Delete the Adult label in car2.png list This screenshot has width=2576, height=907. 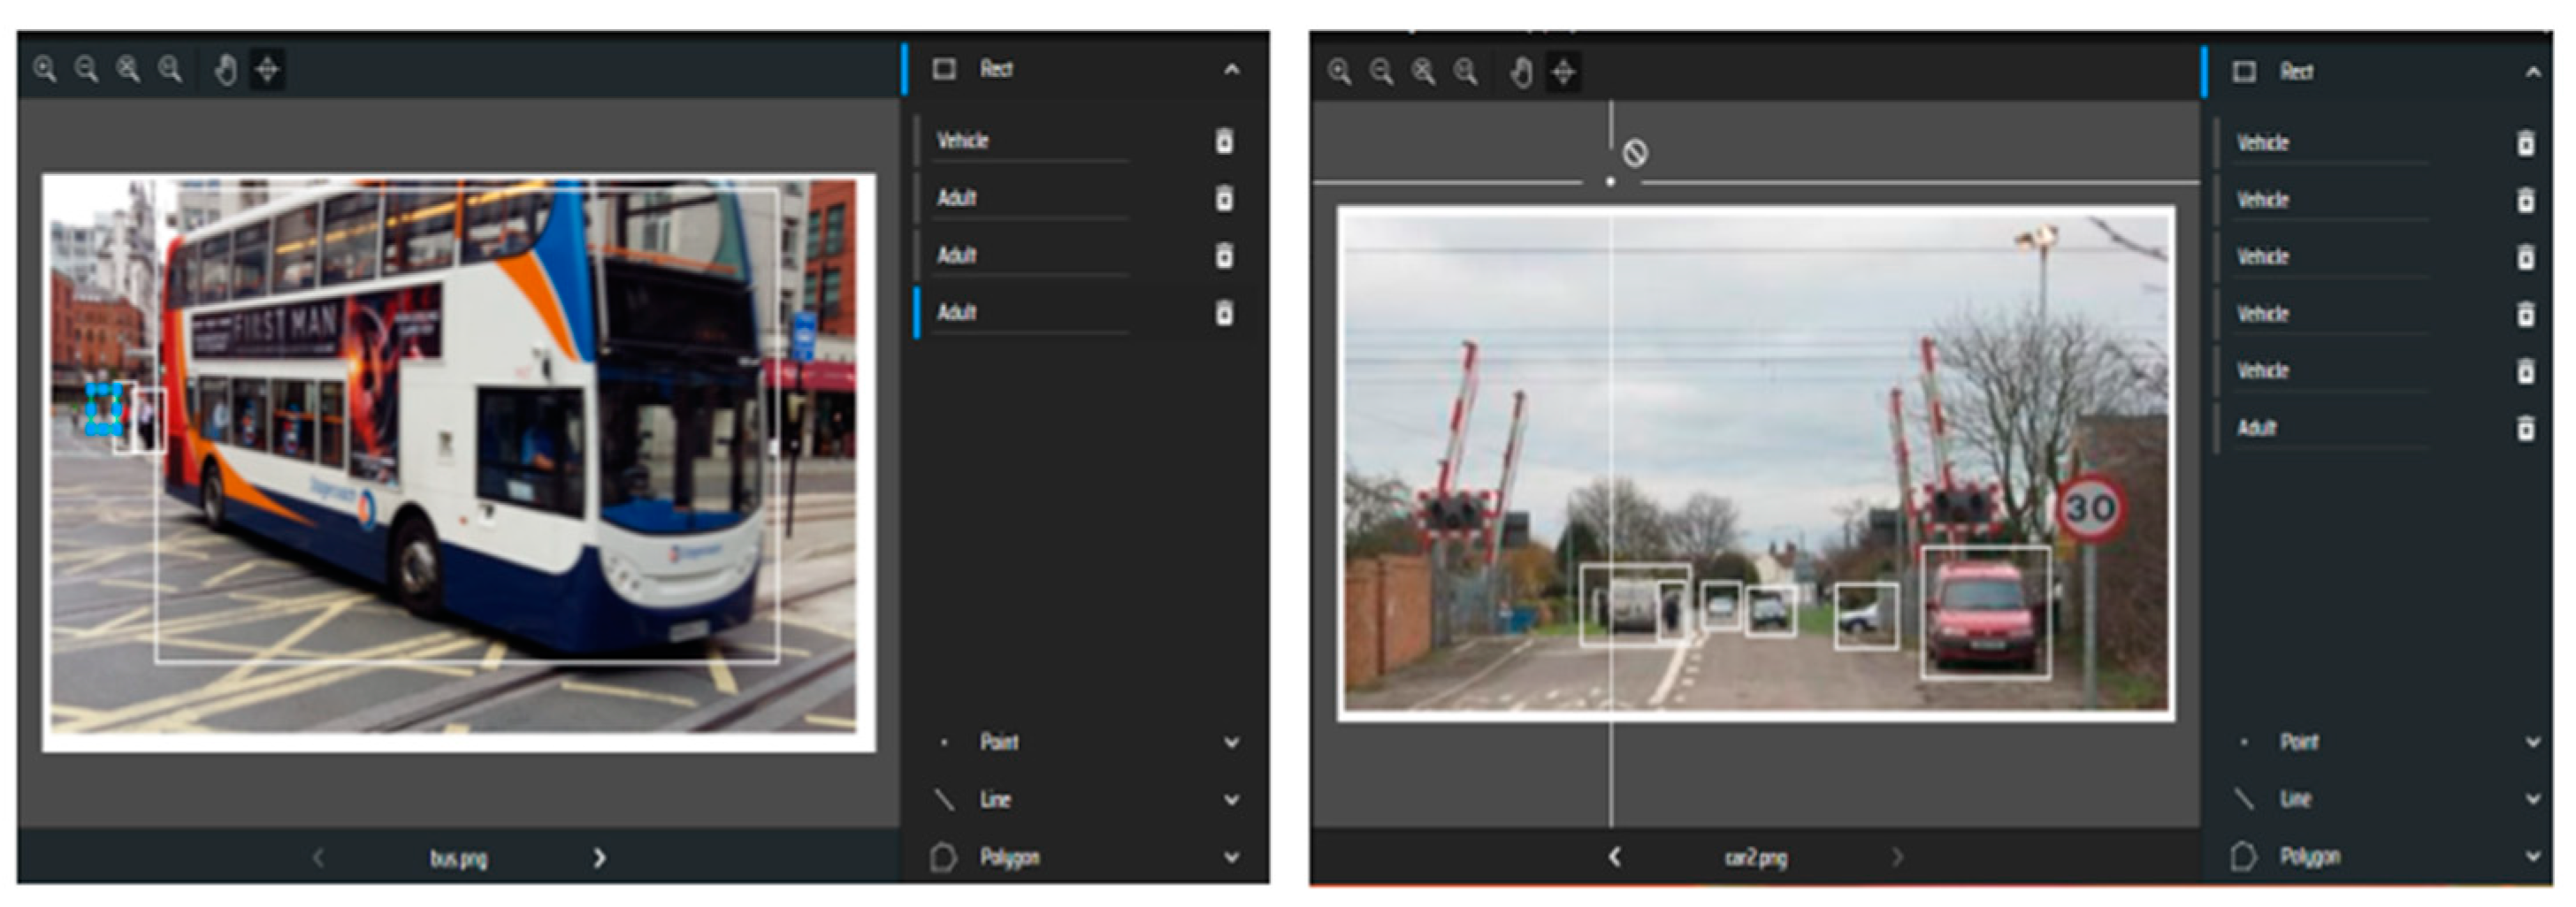point(2525,429)
